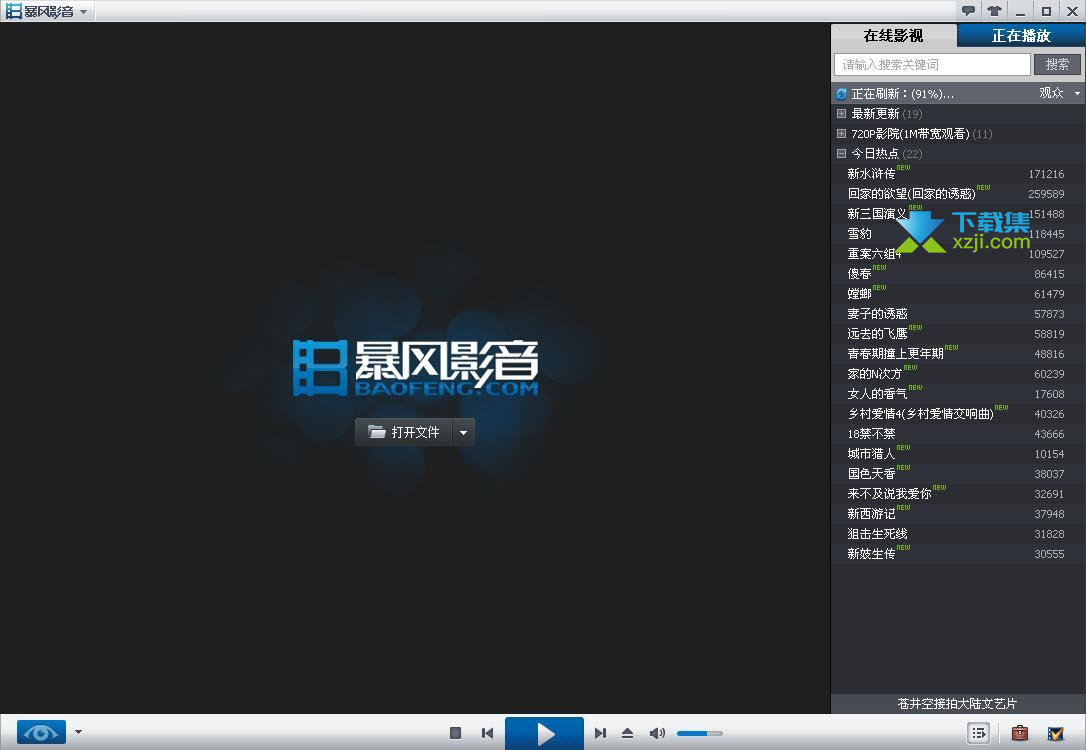This screenshot has width=1086, height=750.
Task: Select 女人的香气 in the hot list
Action: coord(878,394)
